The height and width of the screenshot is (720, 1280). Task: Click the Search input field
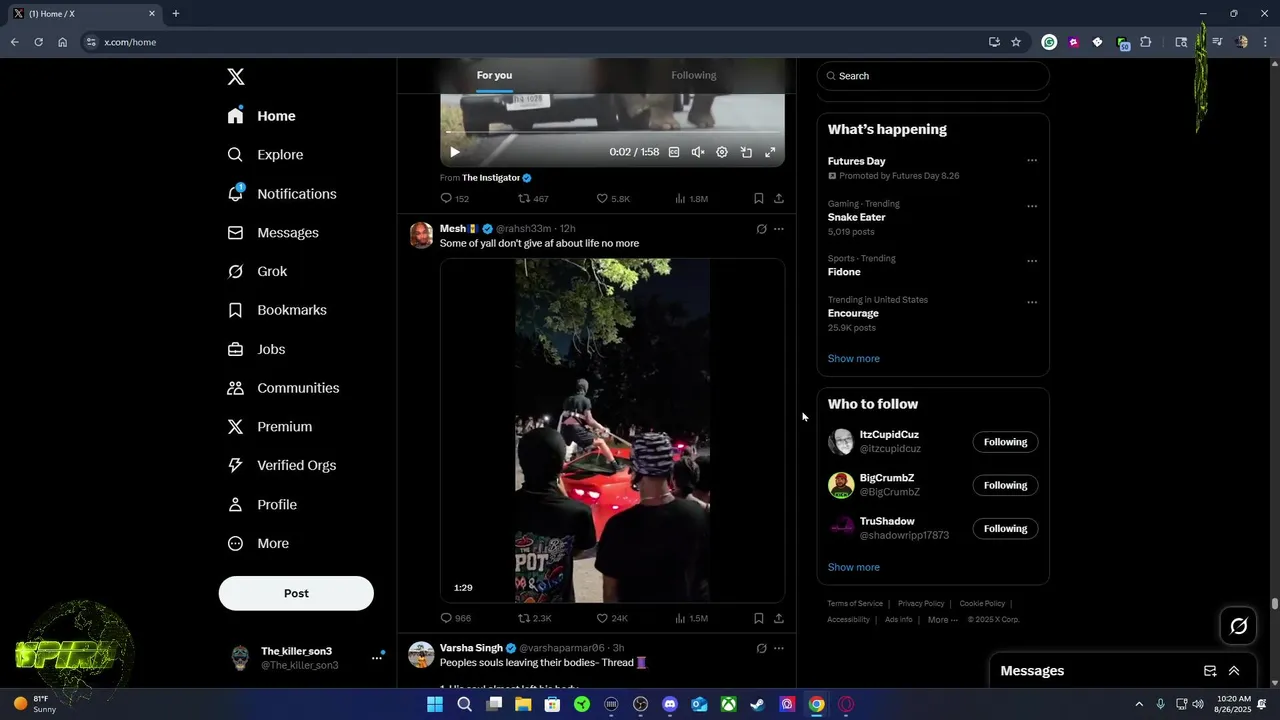[x=933, y=76]
